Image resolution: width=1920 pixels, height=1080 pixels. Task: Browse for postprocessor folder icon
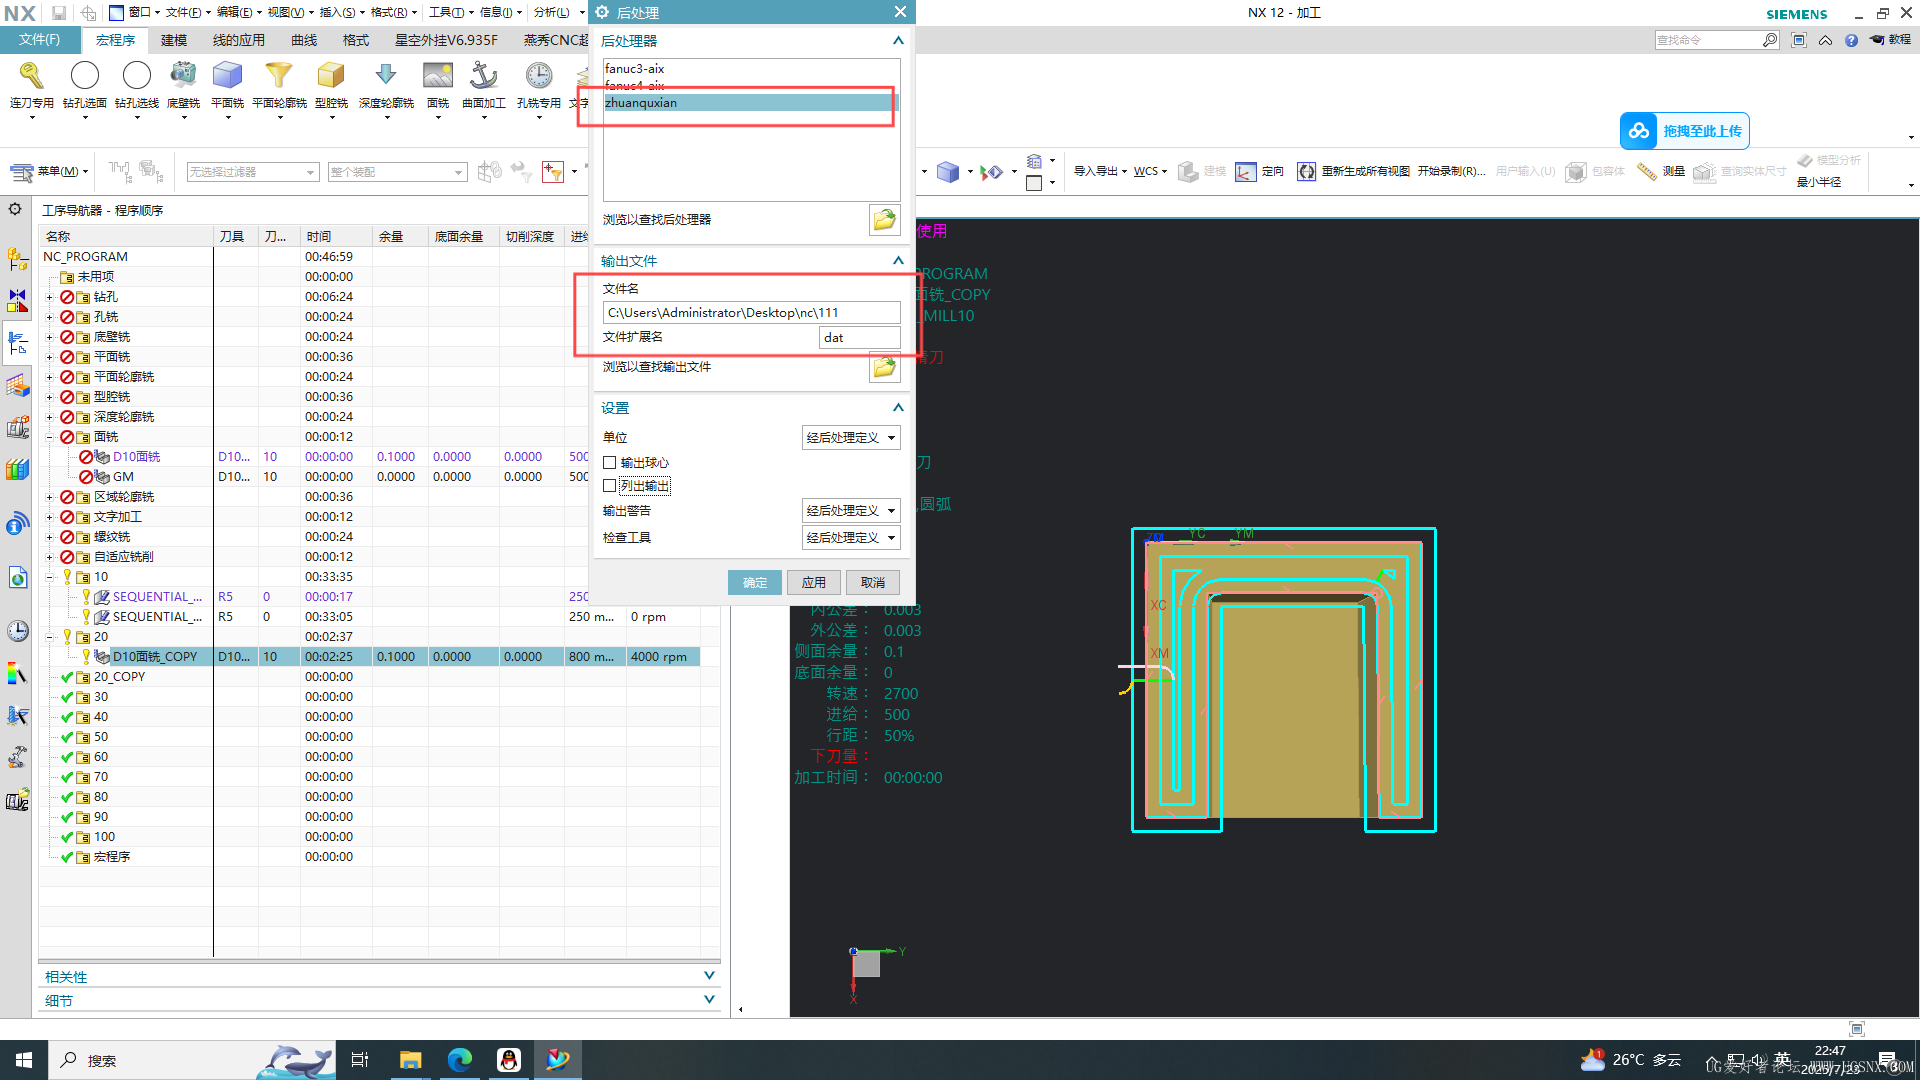(884, 220)
